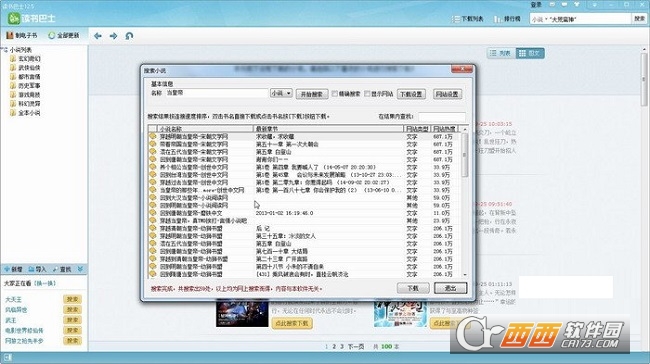Click the results list scrollbar thumb
Screen dimensions: 650x364
click(465, 155)
